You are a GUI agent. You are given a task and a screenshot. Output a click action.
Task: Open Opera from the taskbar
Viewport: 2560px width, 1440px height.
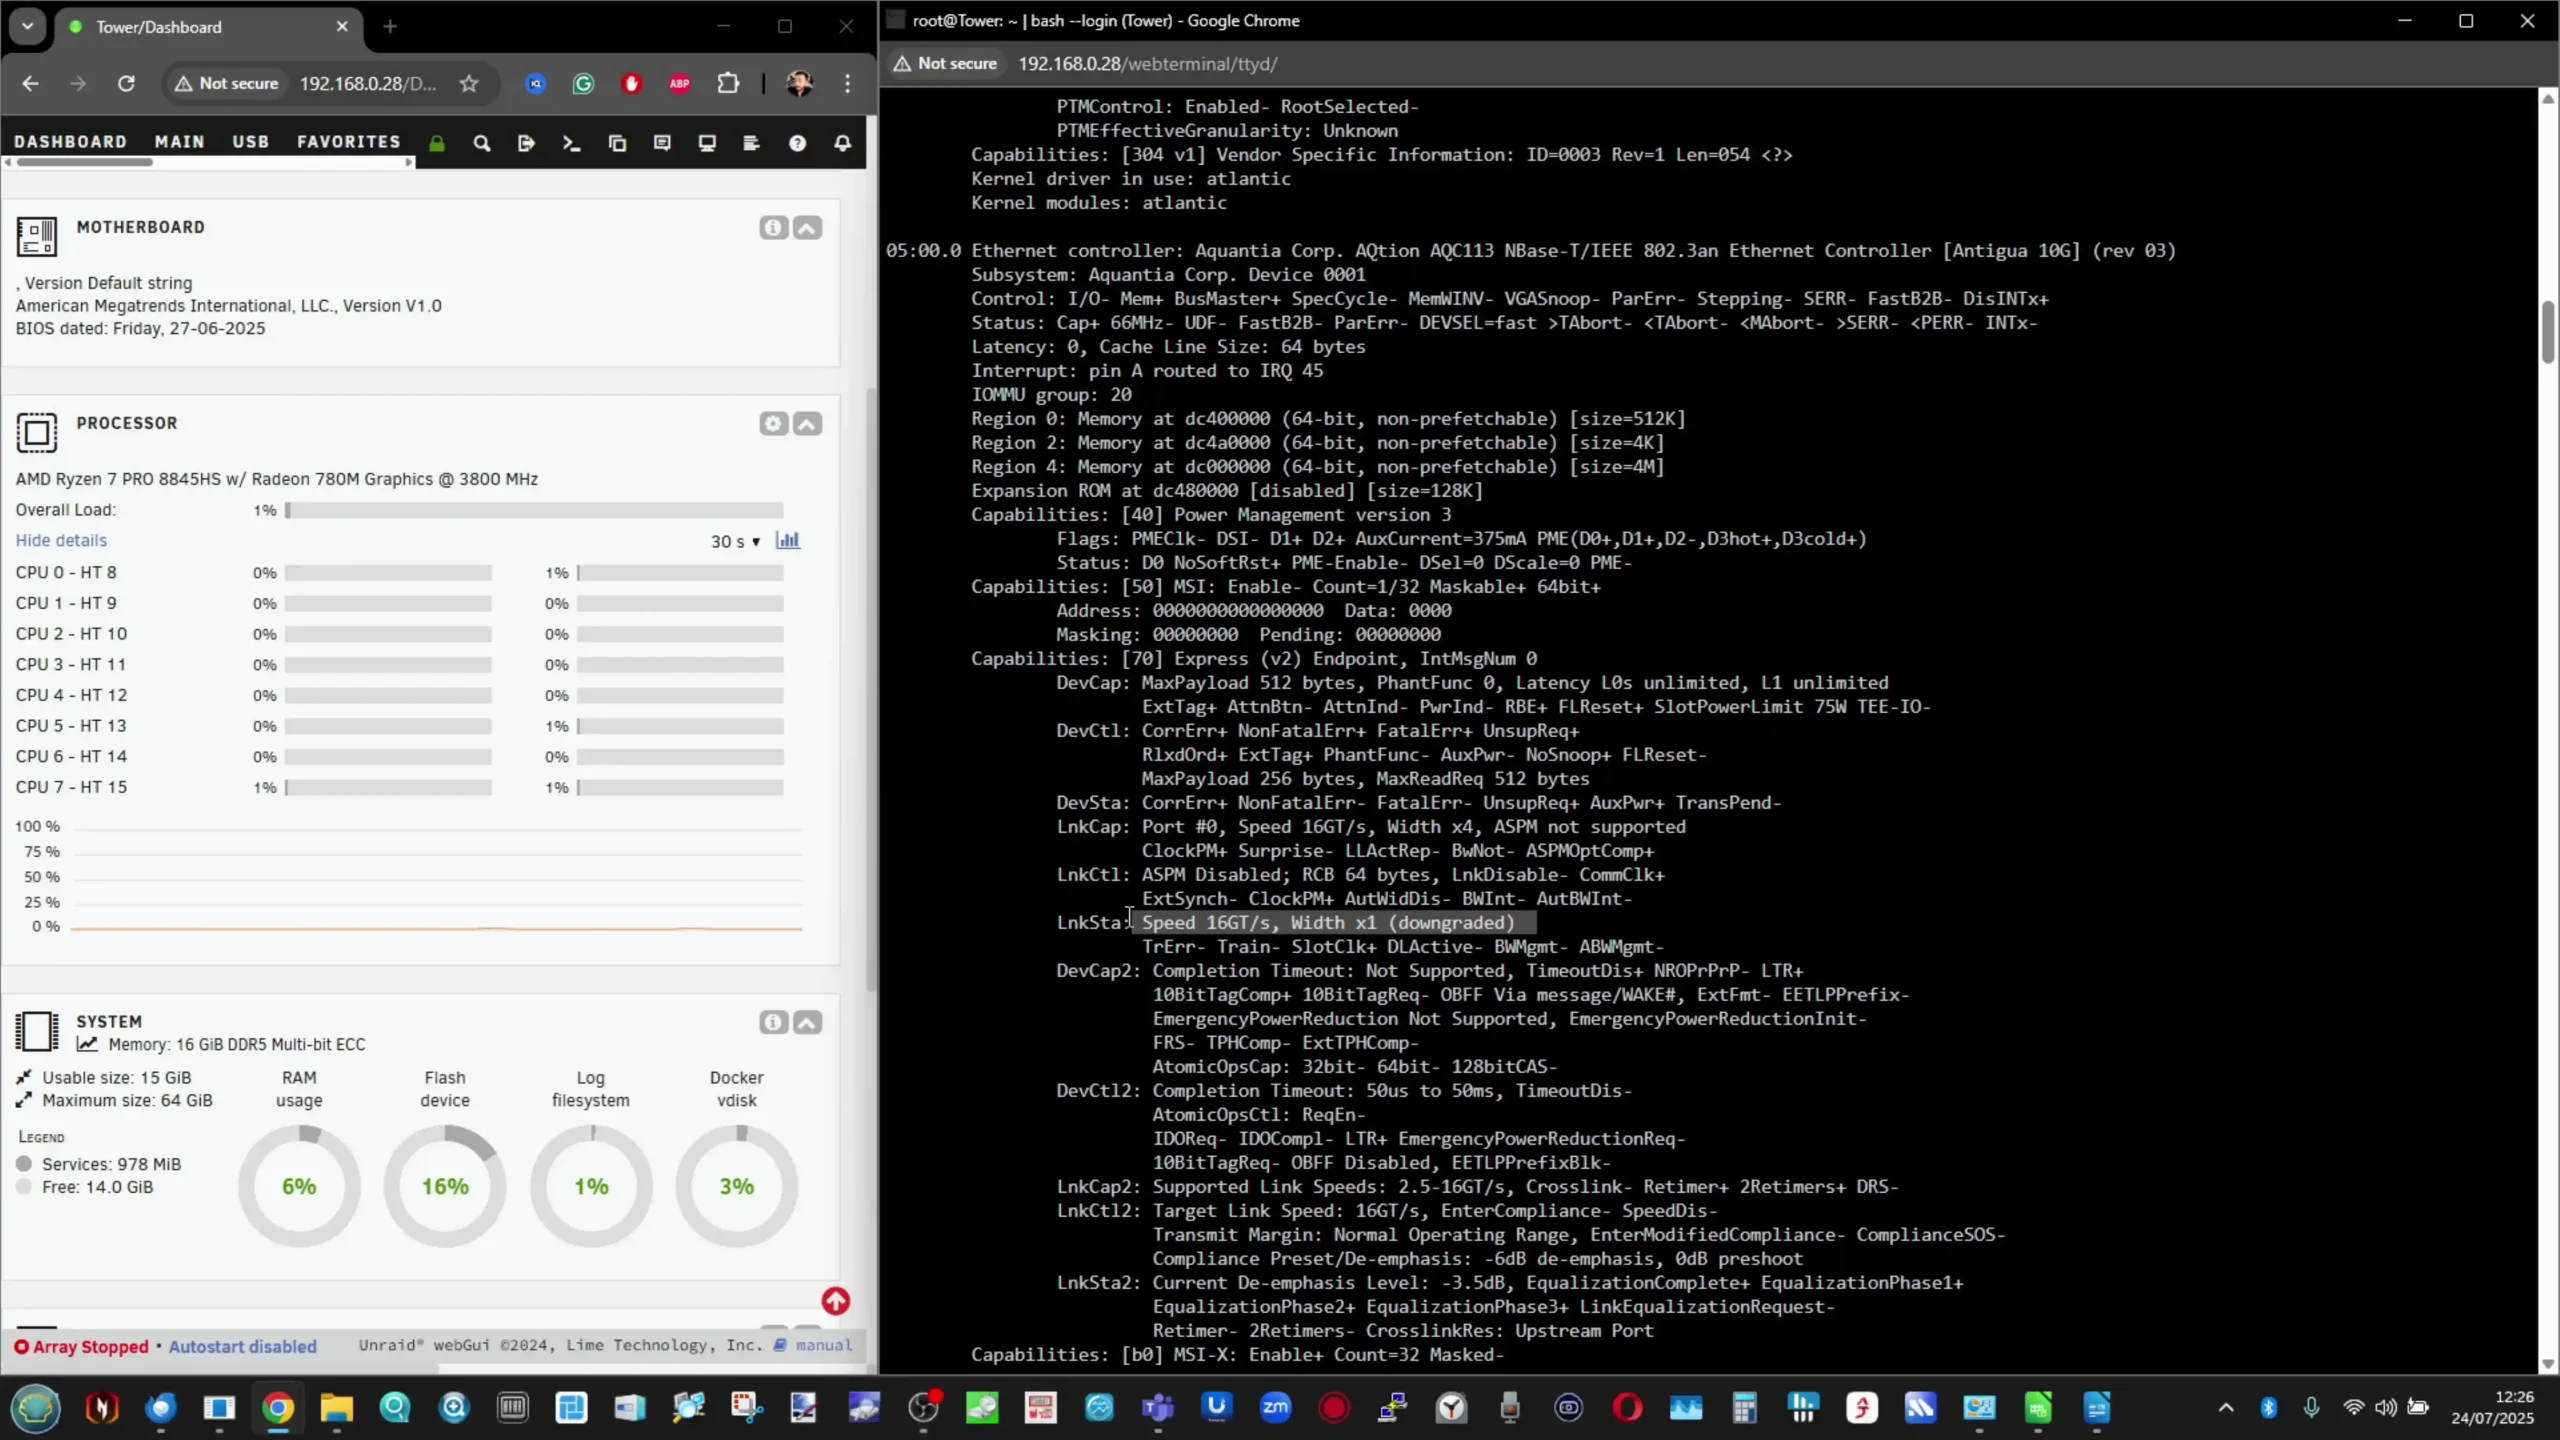point(1627,1408)
